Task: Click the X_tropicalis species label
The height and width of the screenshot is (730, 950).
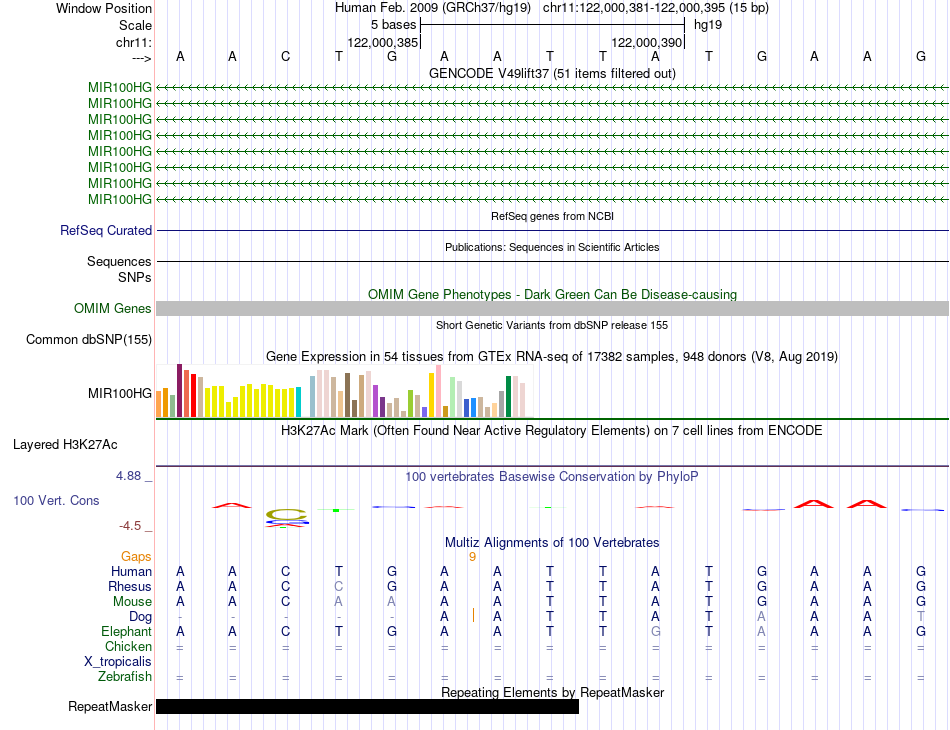Action: point(118,662)
